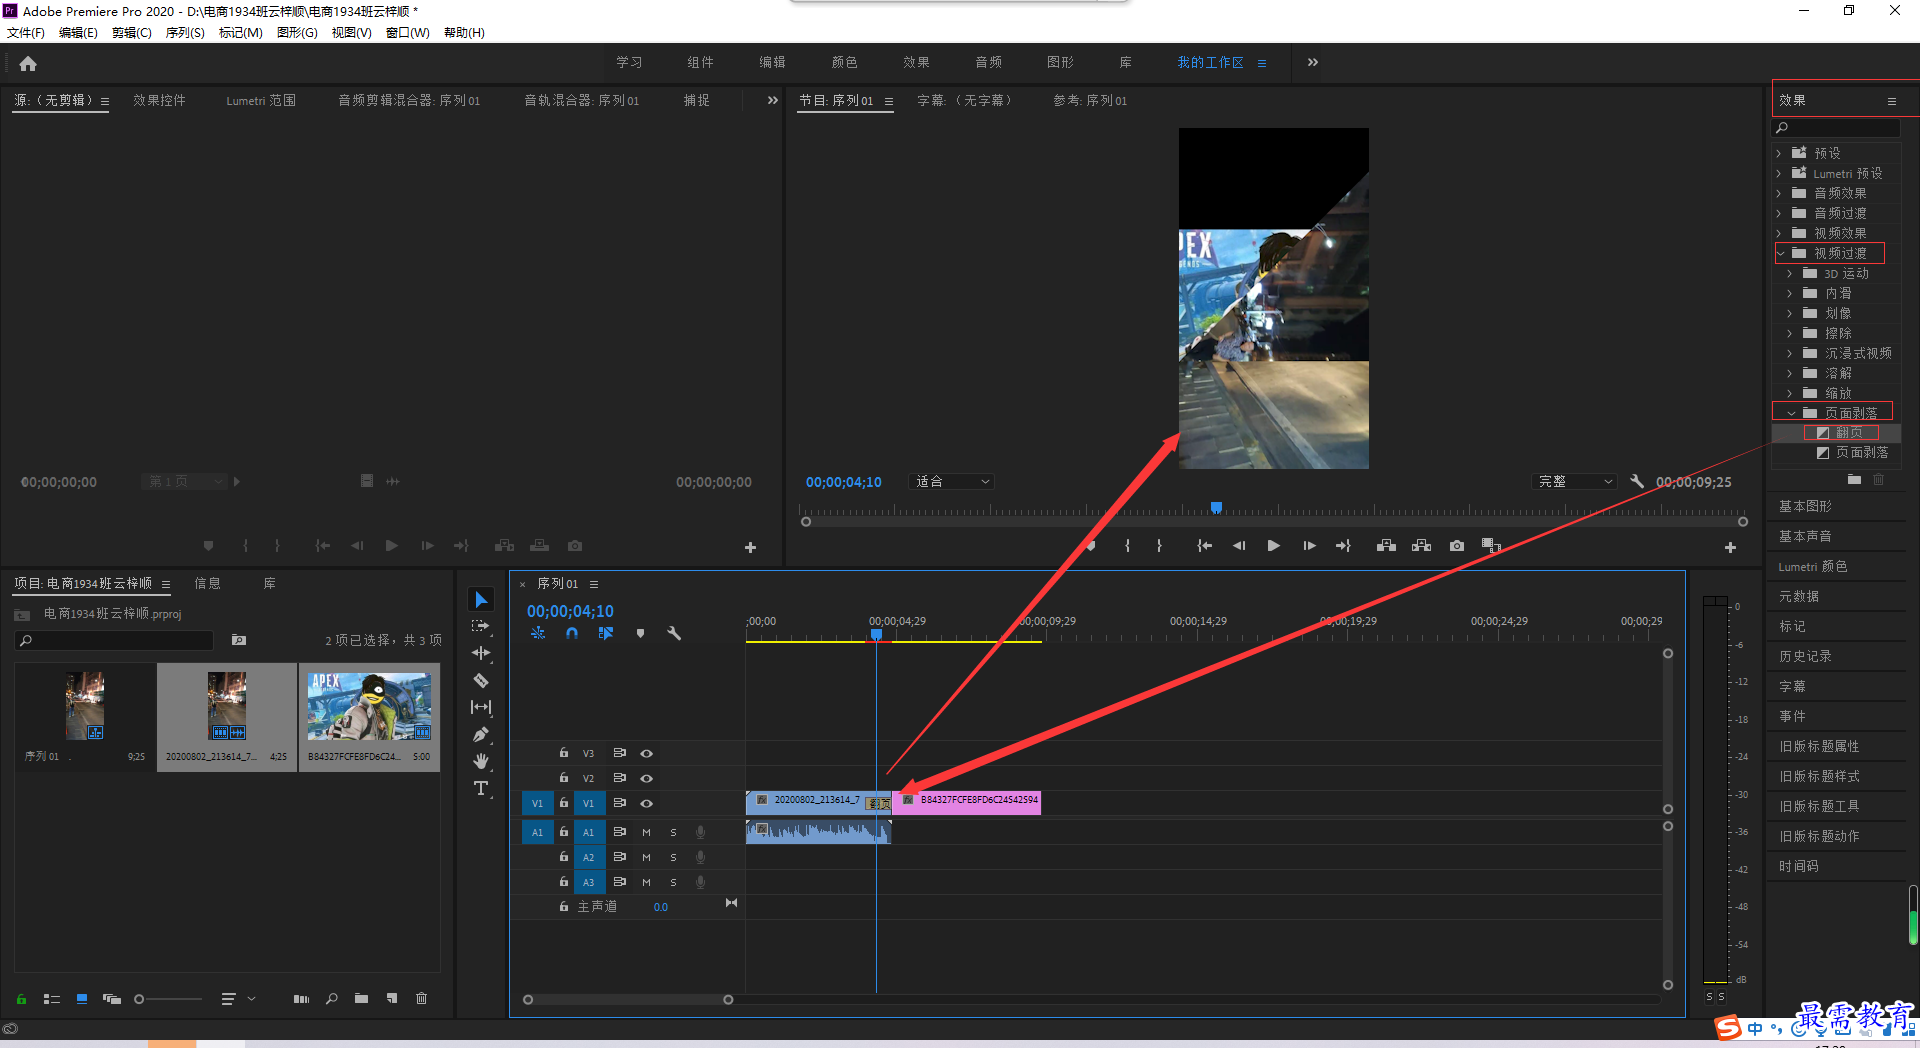Select the Track Select Forward tool
The width and height of the screenshot is (1920, 1048).
pyautogui.click(x=481, y=626)
